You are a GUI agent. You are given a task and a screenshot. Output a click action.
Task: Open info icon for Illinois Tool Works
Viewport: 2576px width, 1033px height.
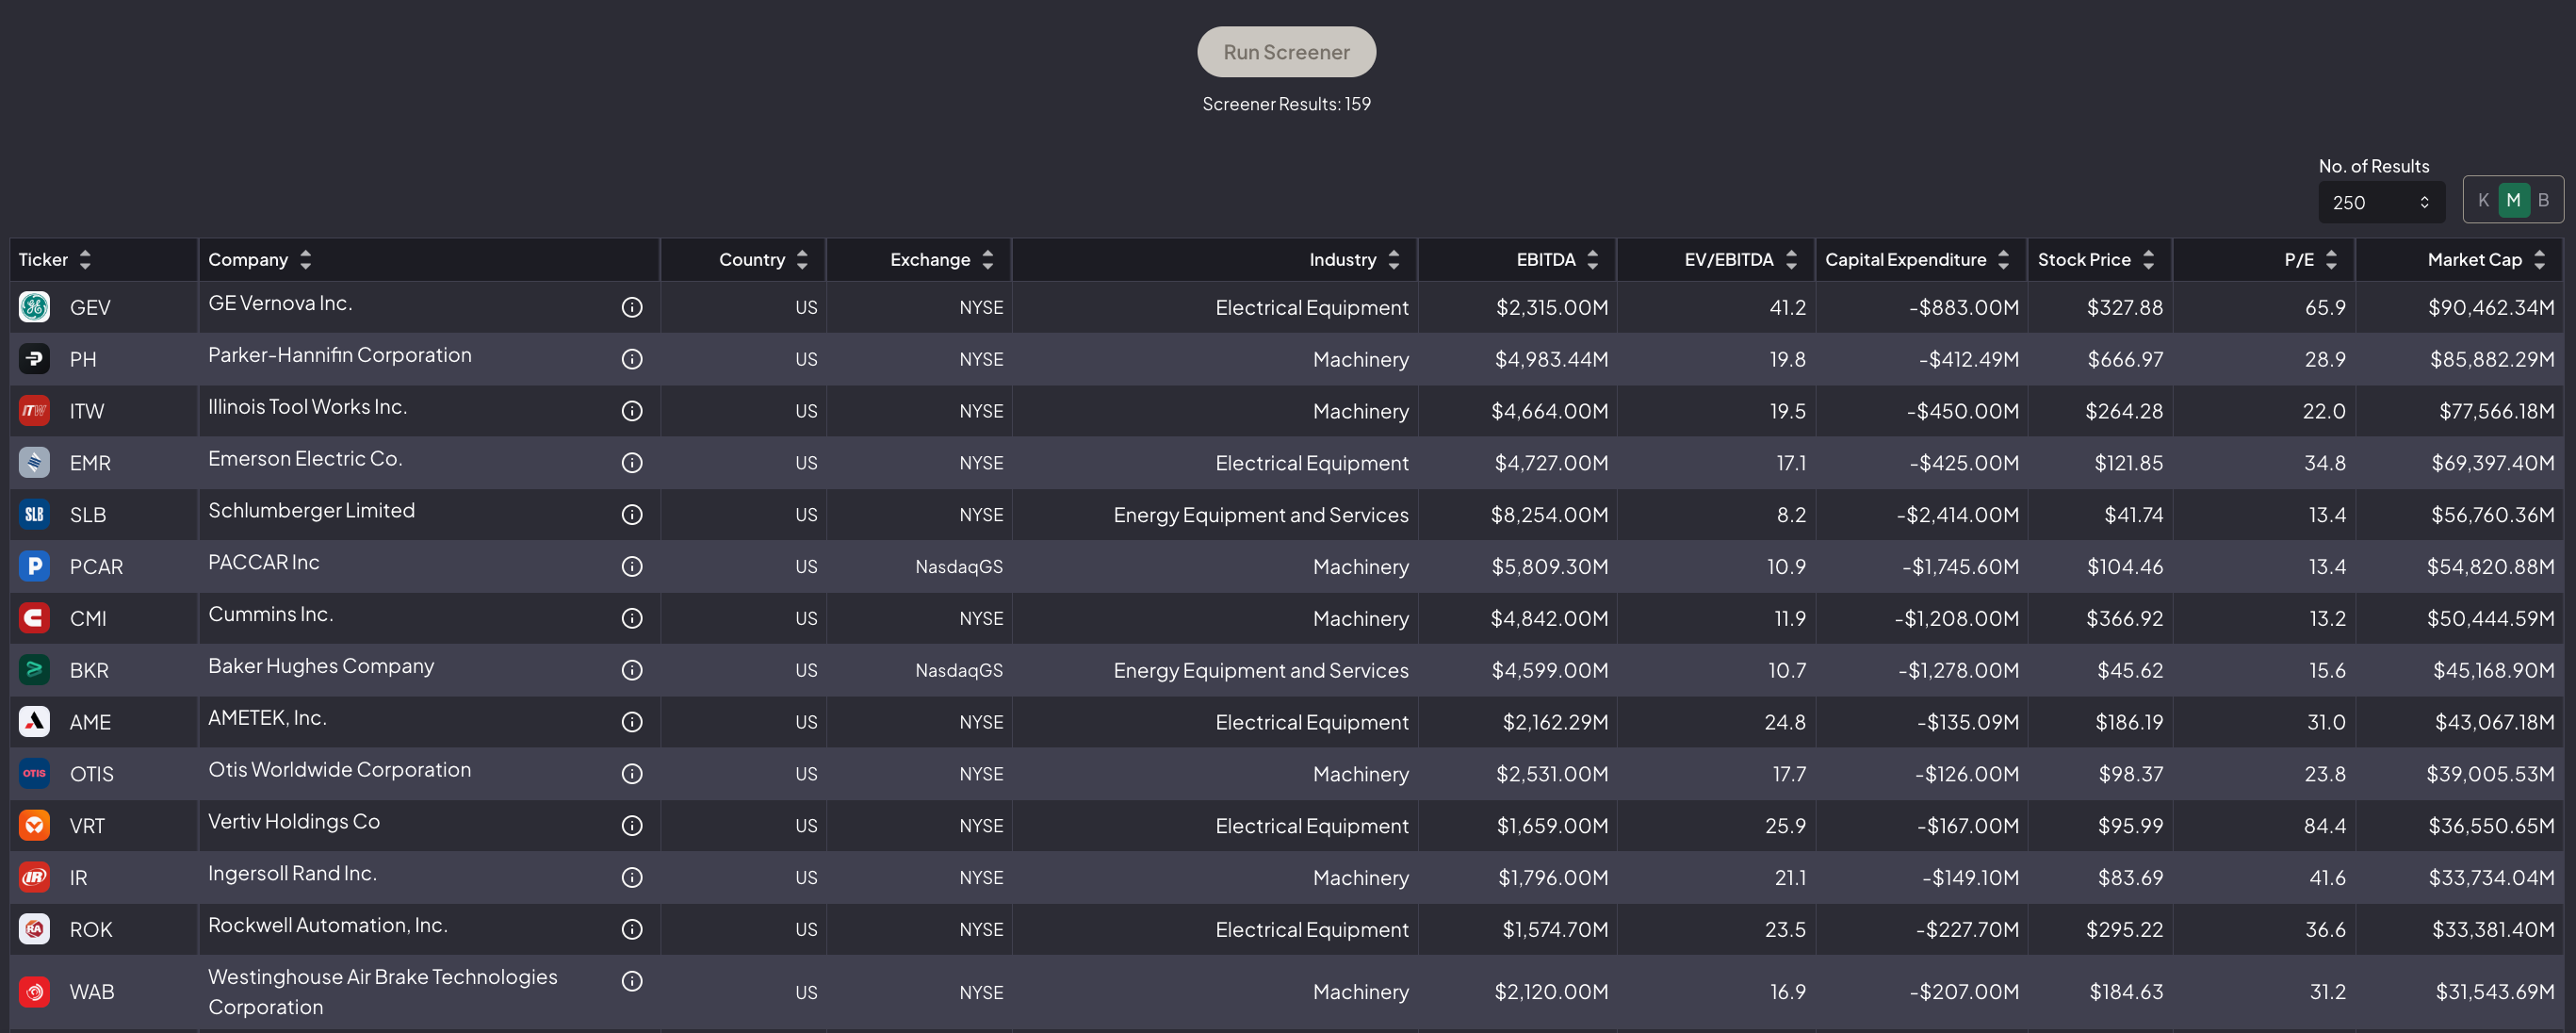coord(632,411)
